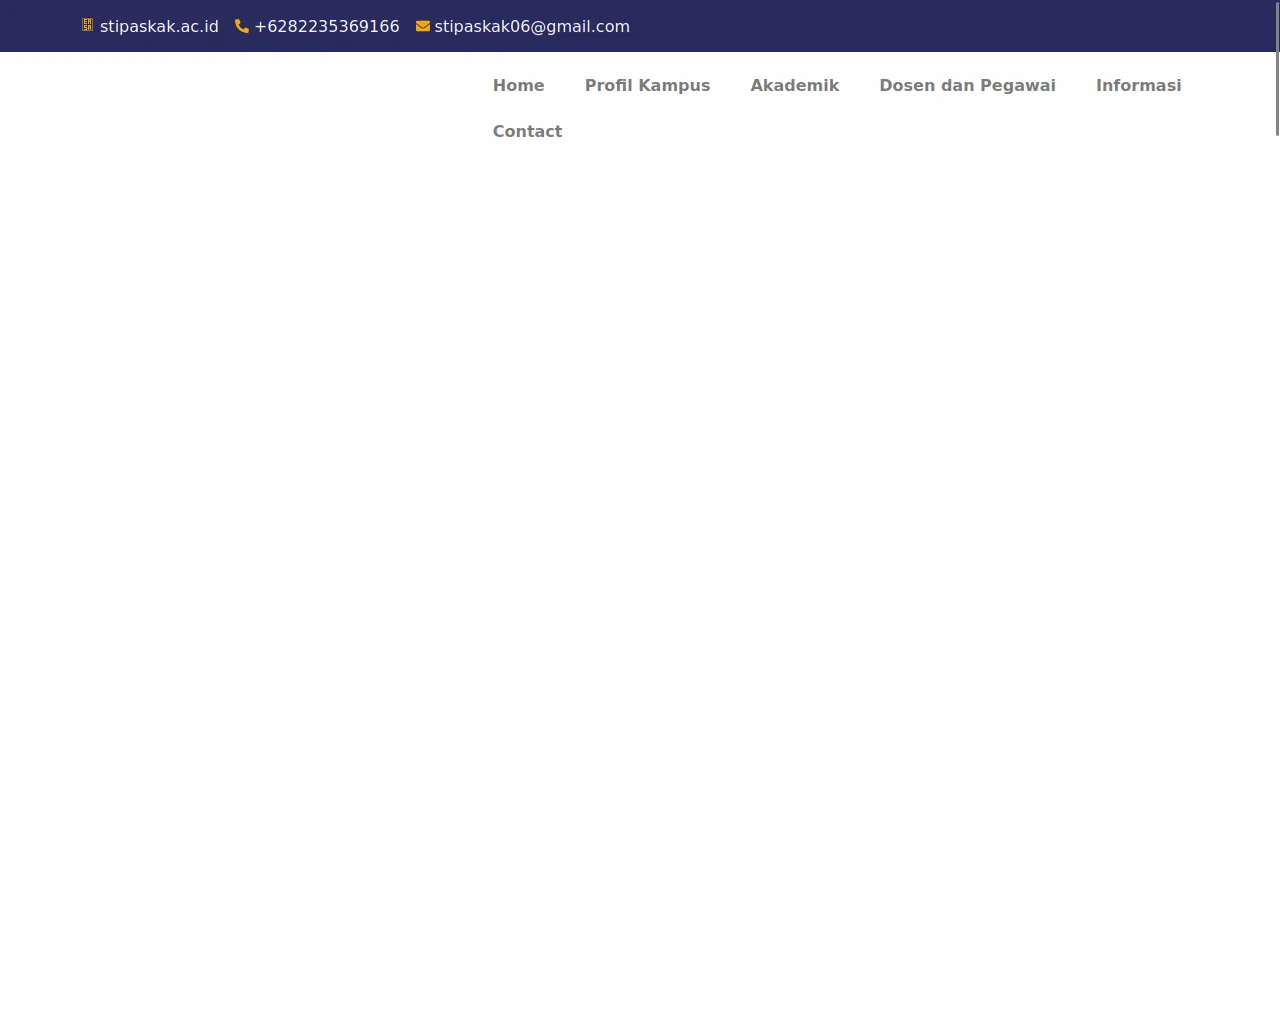Click the Informasi nav link
Screen dimensions: 1280x1024
point(1138,85)
